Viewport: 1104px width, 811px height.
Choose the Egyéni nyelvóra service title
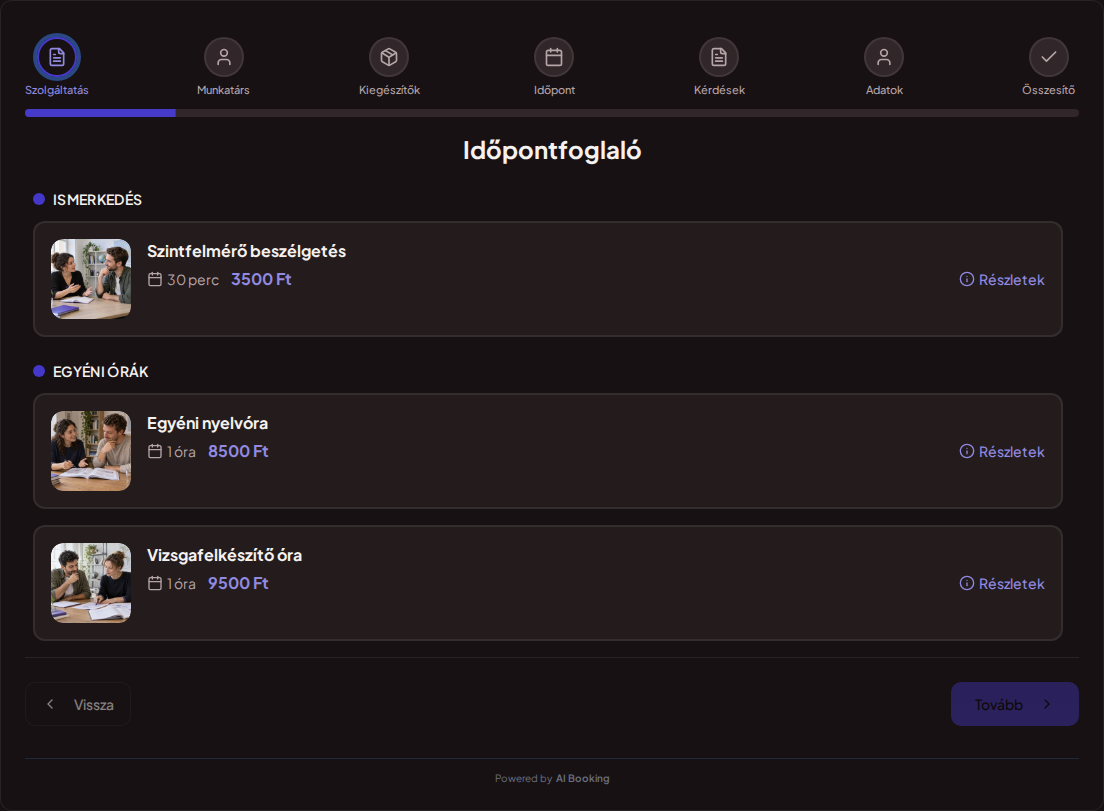(x=208, y=423)
